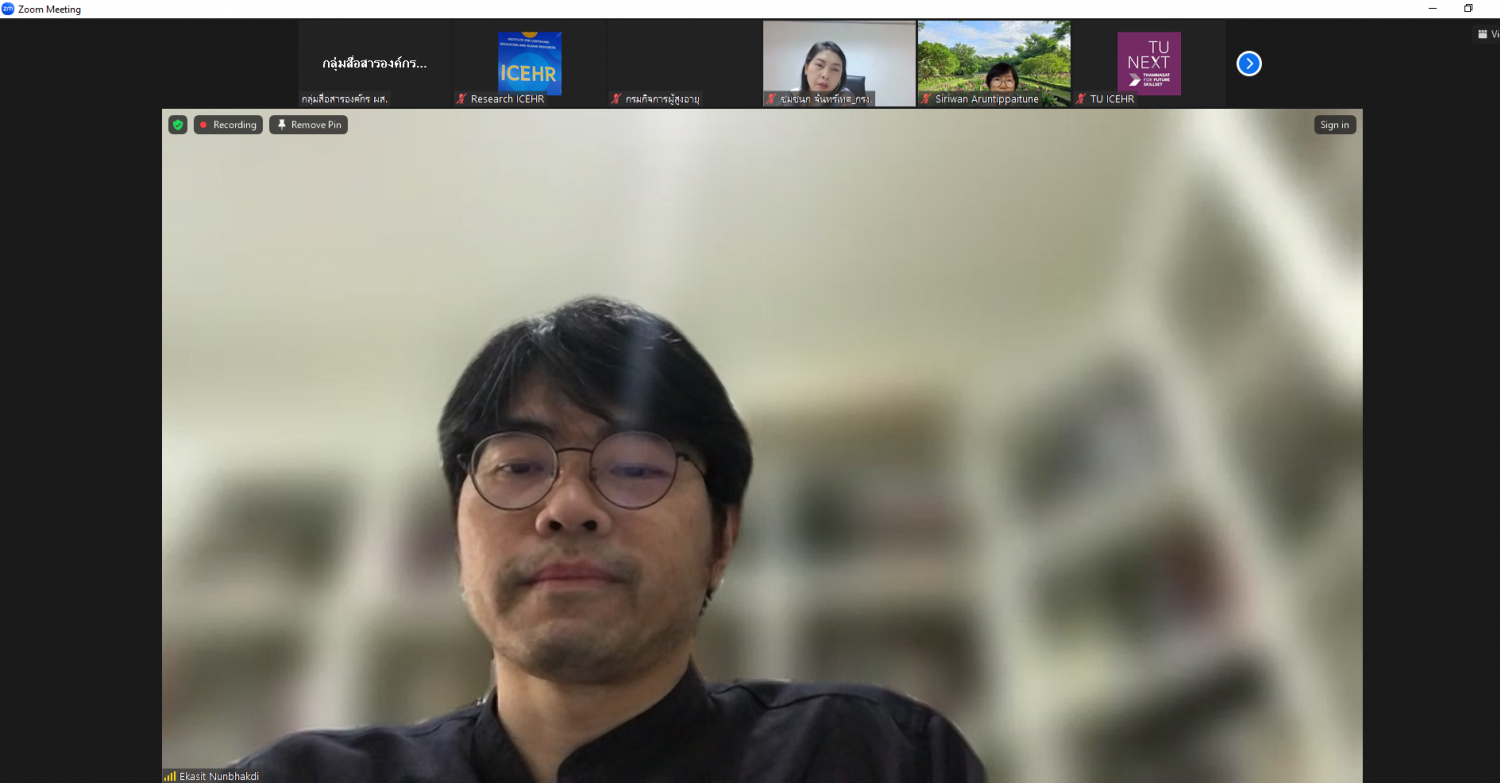This screenshot has width=1500, height=783.
Task: Minimize the Zoom Meeting window
Action: (x=1433, y=9)
